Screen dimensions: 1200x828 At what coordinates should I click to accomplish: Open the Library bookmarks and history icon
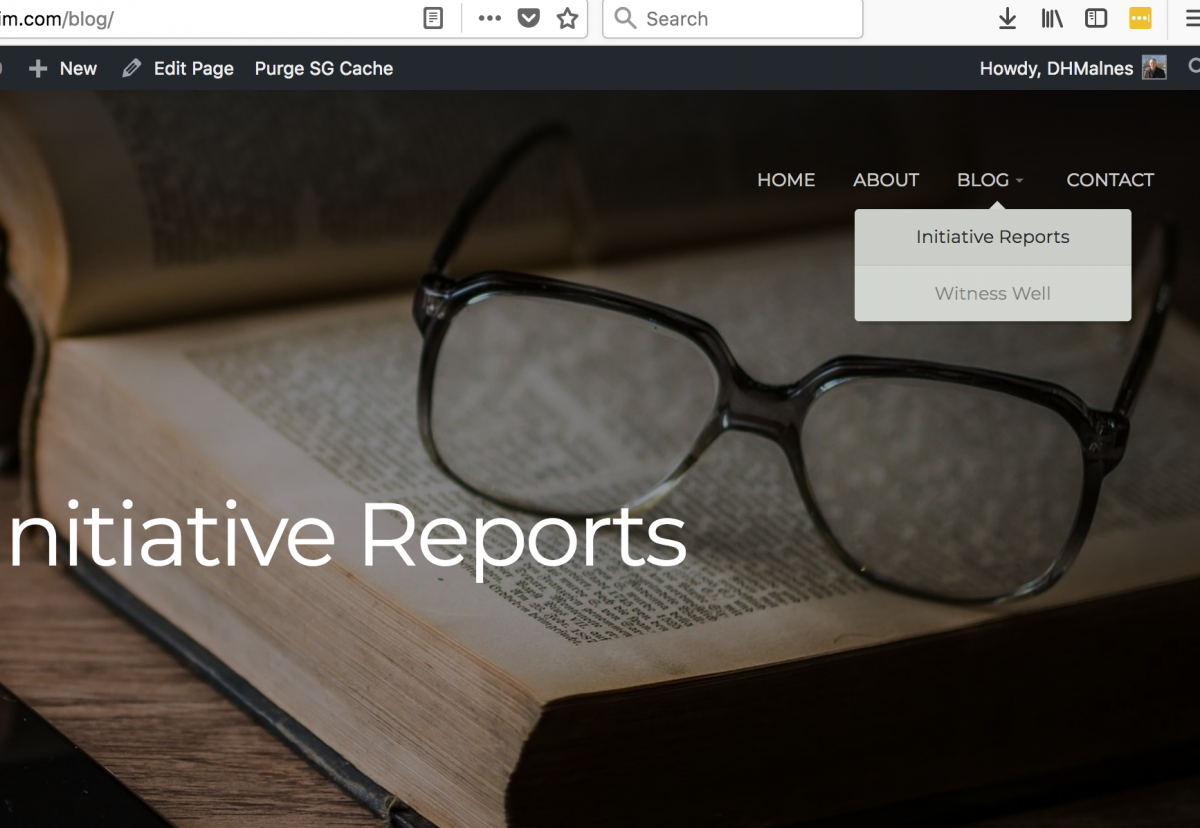point(1052,18)
